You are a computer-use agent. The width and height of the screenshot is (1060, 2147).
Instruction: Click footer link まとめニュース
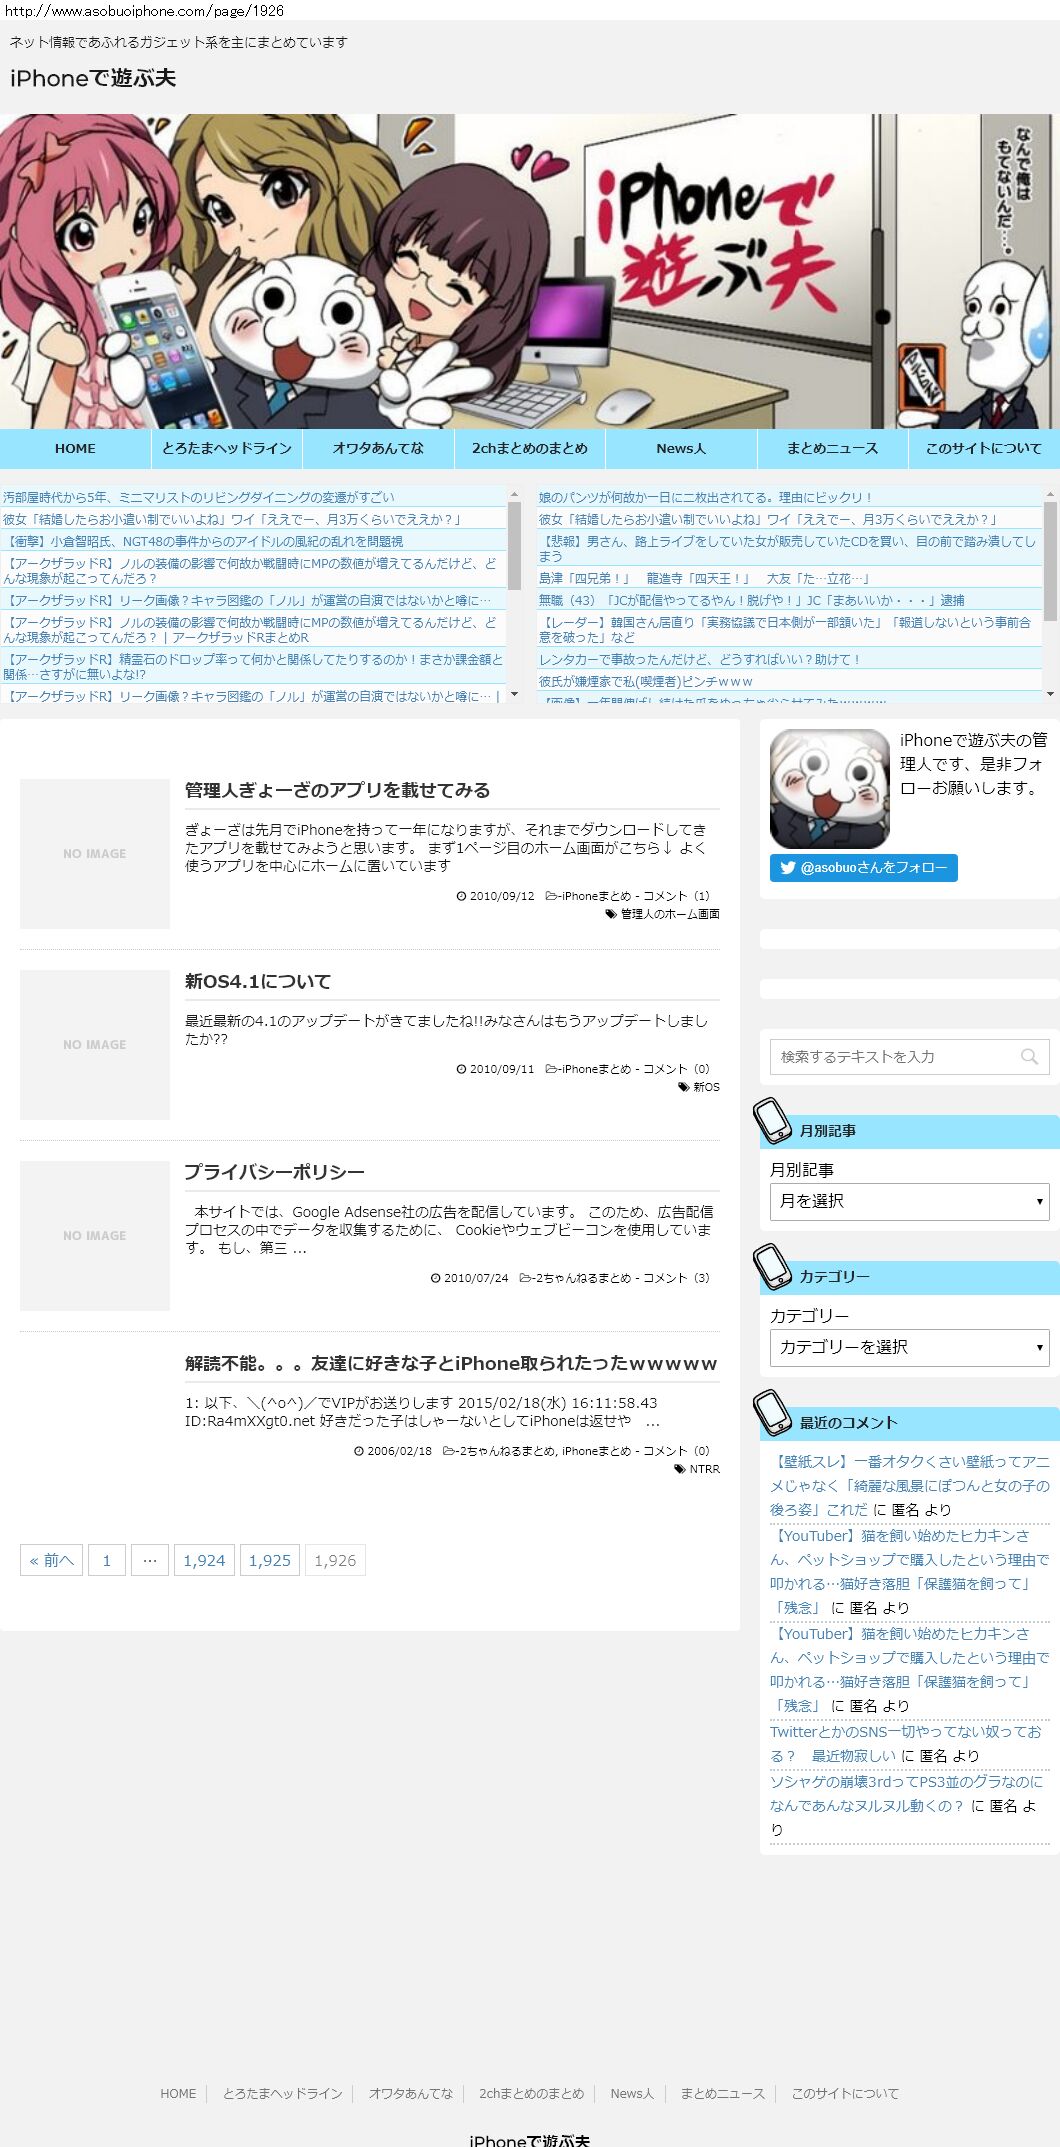coord(722,2093)
